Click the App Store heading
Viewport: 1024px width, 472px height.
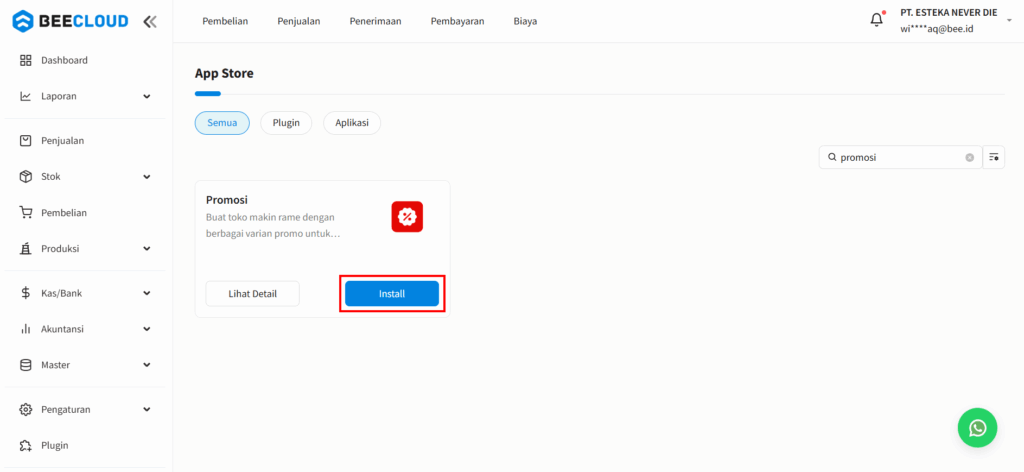click(224, 73)
